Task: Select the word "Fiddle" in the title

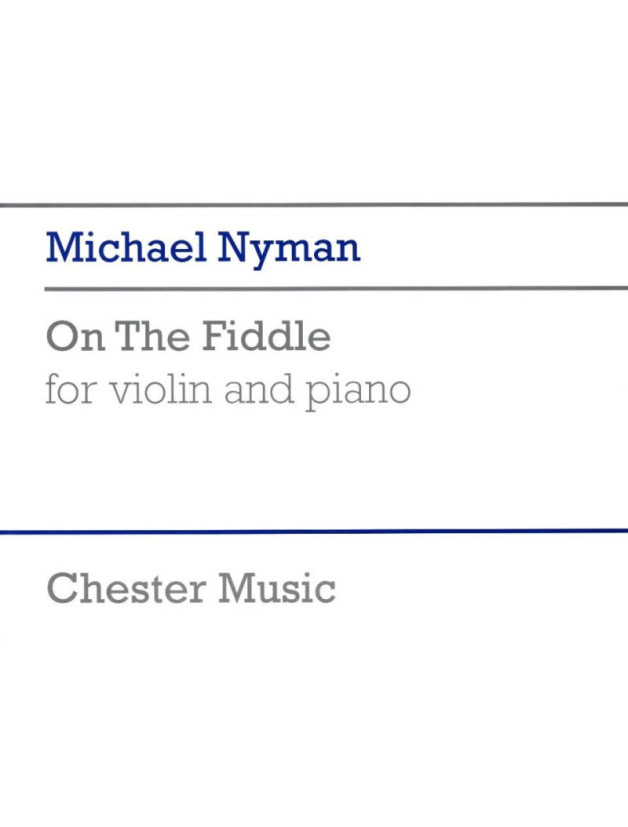Action: coord(267,336)
